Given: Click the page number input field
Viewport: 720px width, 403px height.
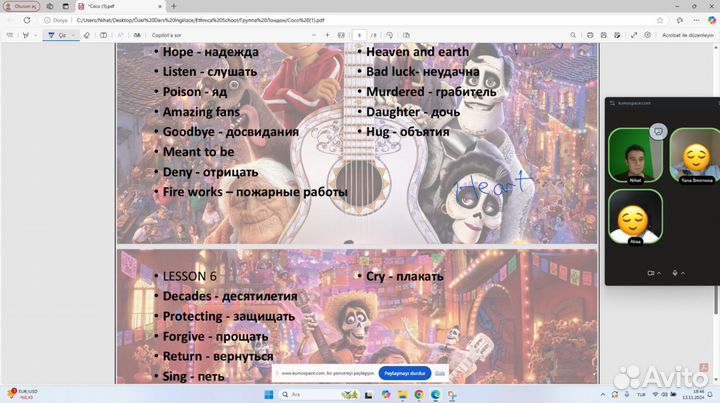Looking at the screenshot, I should pyautogui.click(x=358, y=34).
